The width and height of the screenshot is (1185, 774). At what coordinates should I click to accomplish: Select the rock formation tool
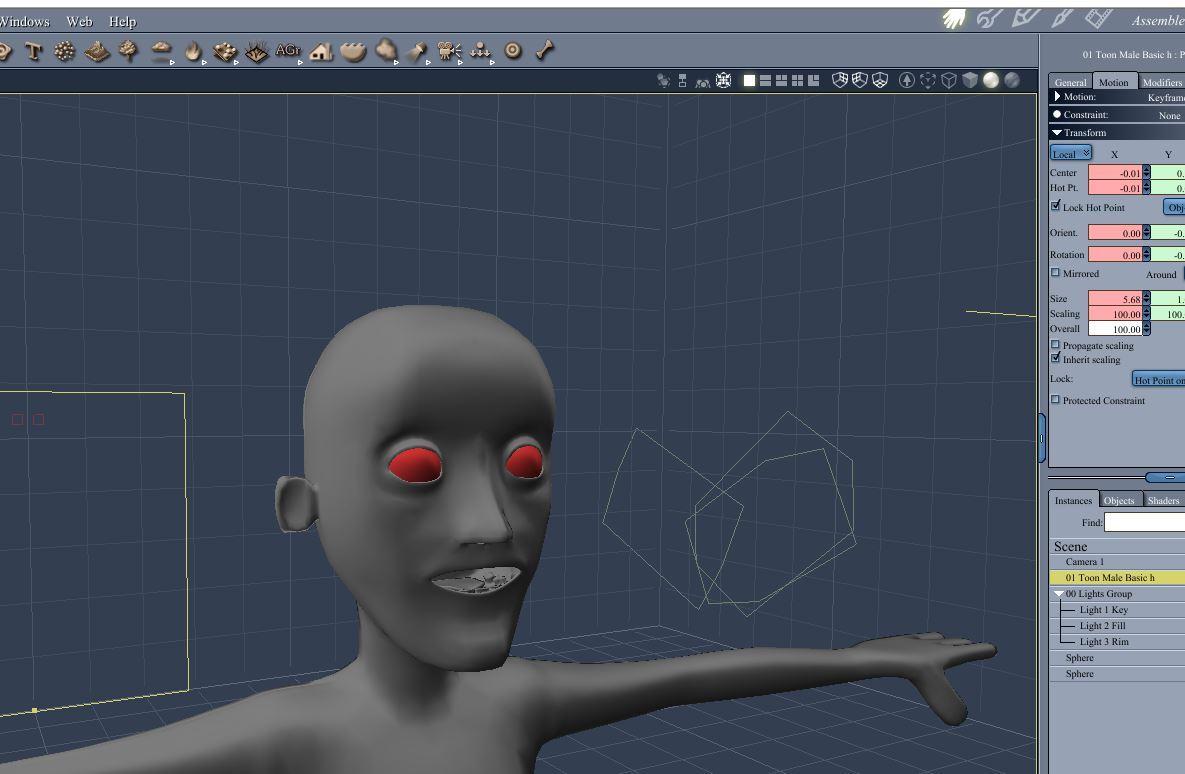(x=386, y=51)
